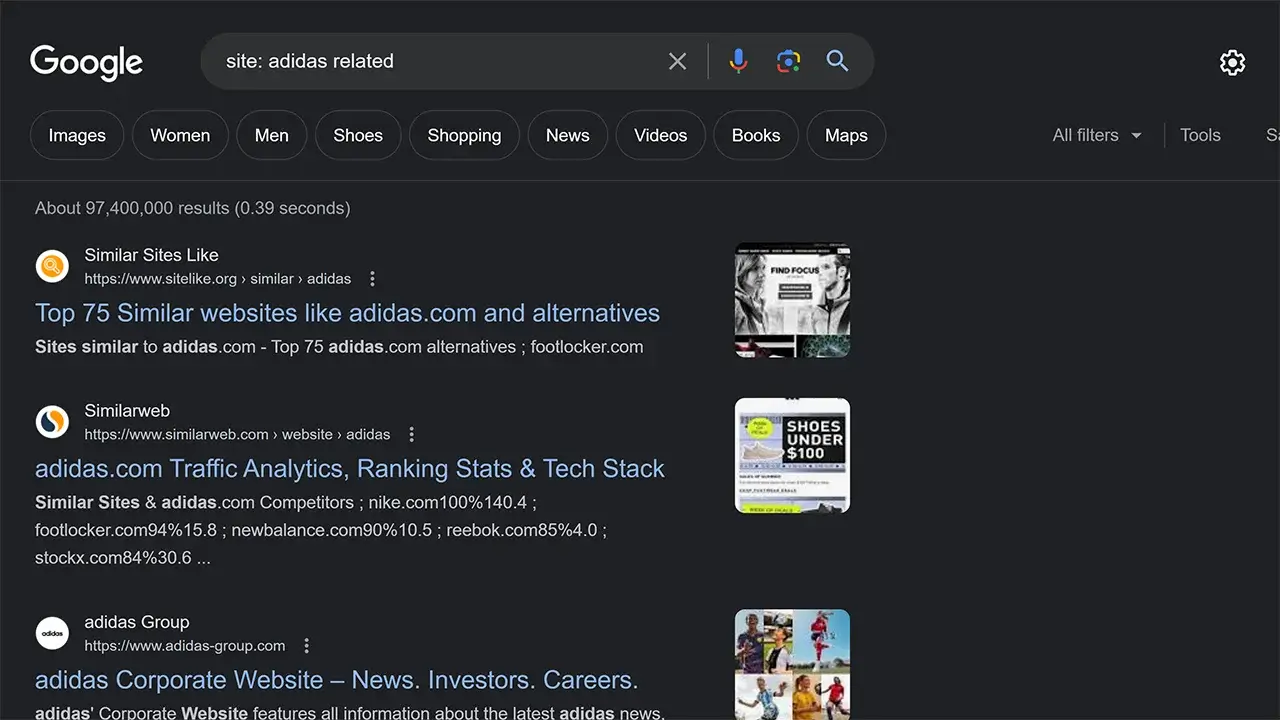
Task: Click the snippet mentioning footlocker.com alternatives
Action: 339,347
